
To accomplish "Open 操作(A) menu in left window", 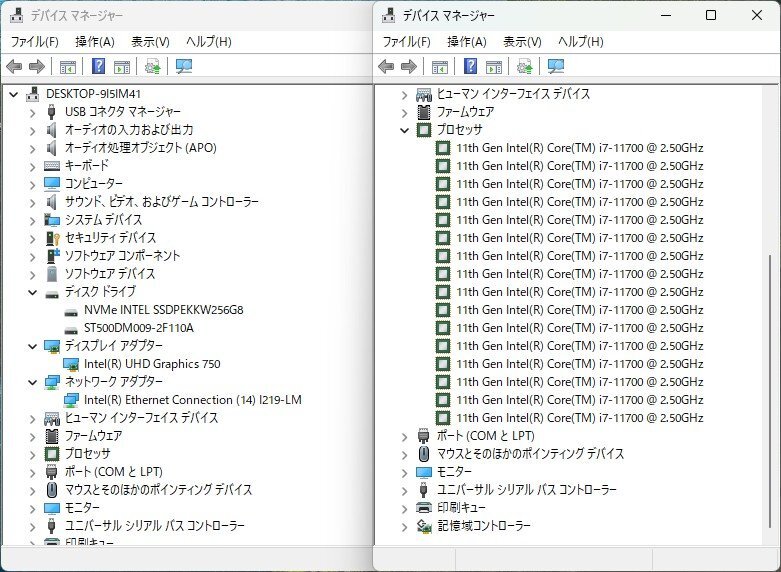I will 95,41.
